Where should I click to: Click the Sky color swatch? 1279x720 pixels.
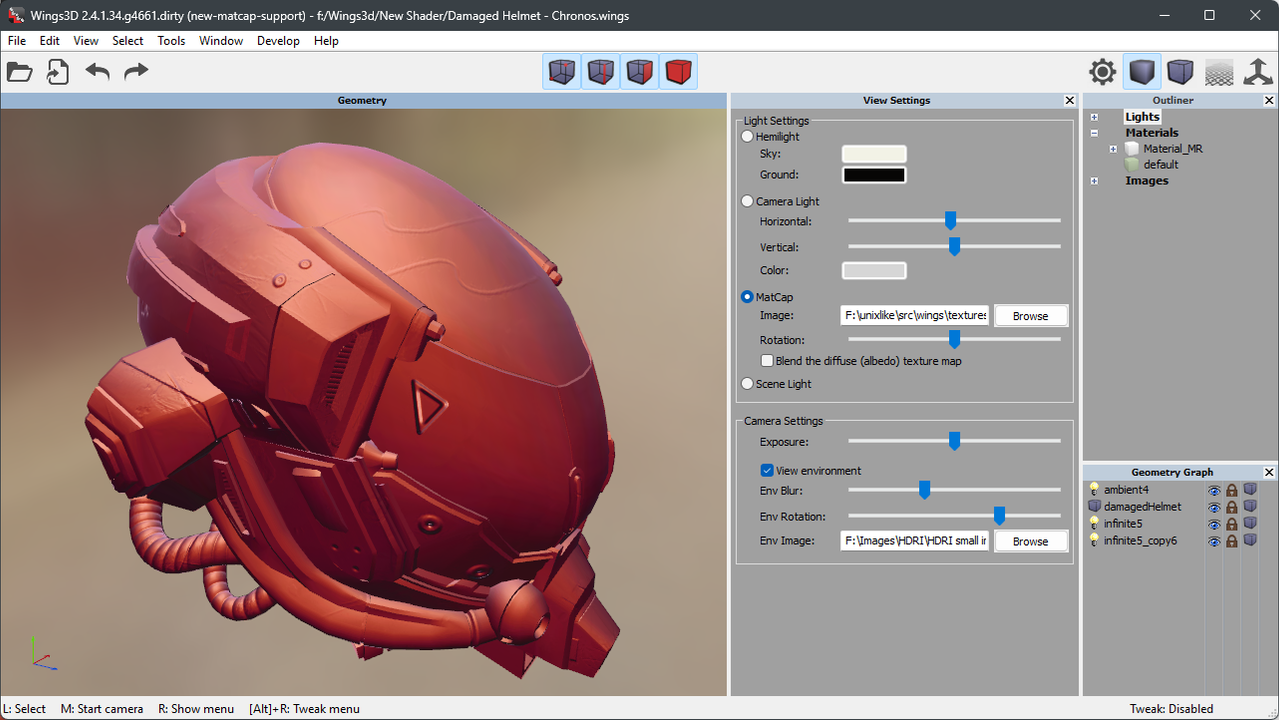click(874, 154)
